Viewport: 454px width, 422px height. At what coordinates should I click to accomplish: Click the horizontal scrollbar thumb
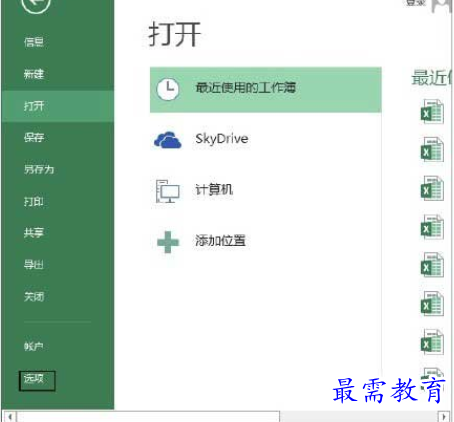tap(148, 417)
